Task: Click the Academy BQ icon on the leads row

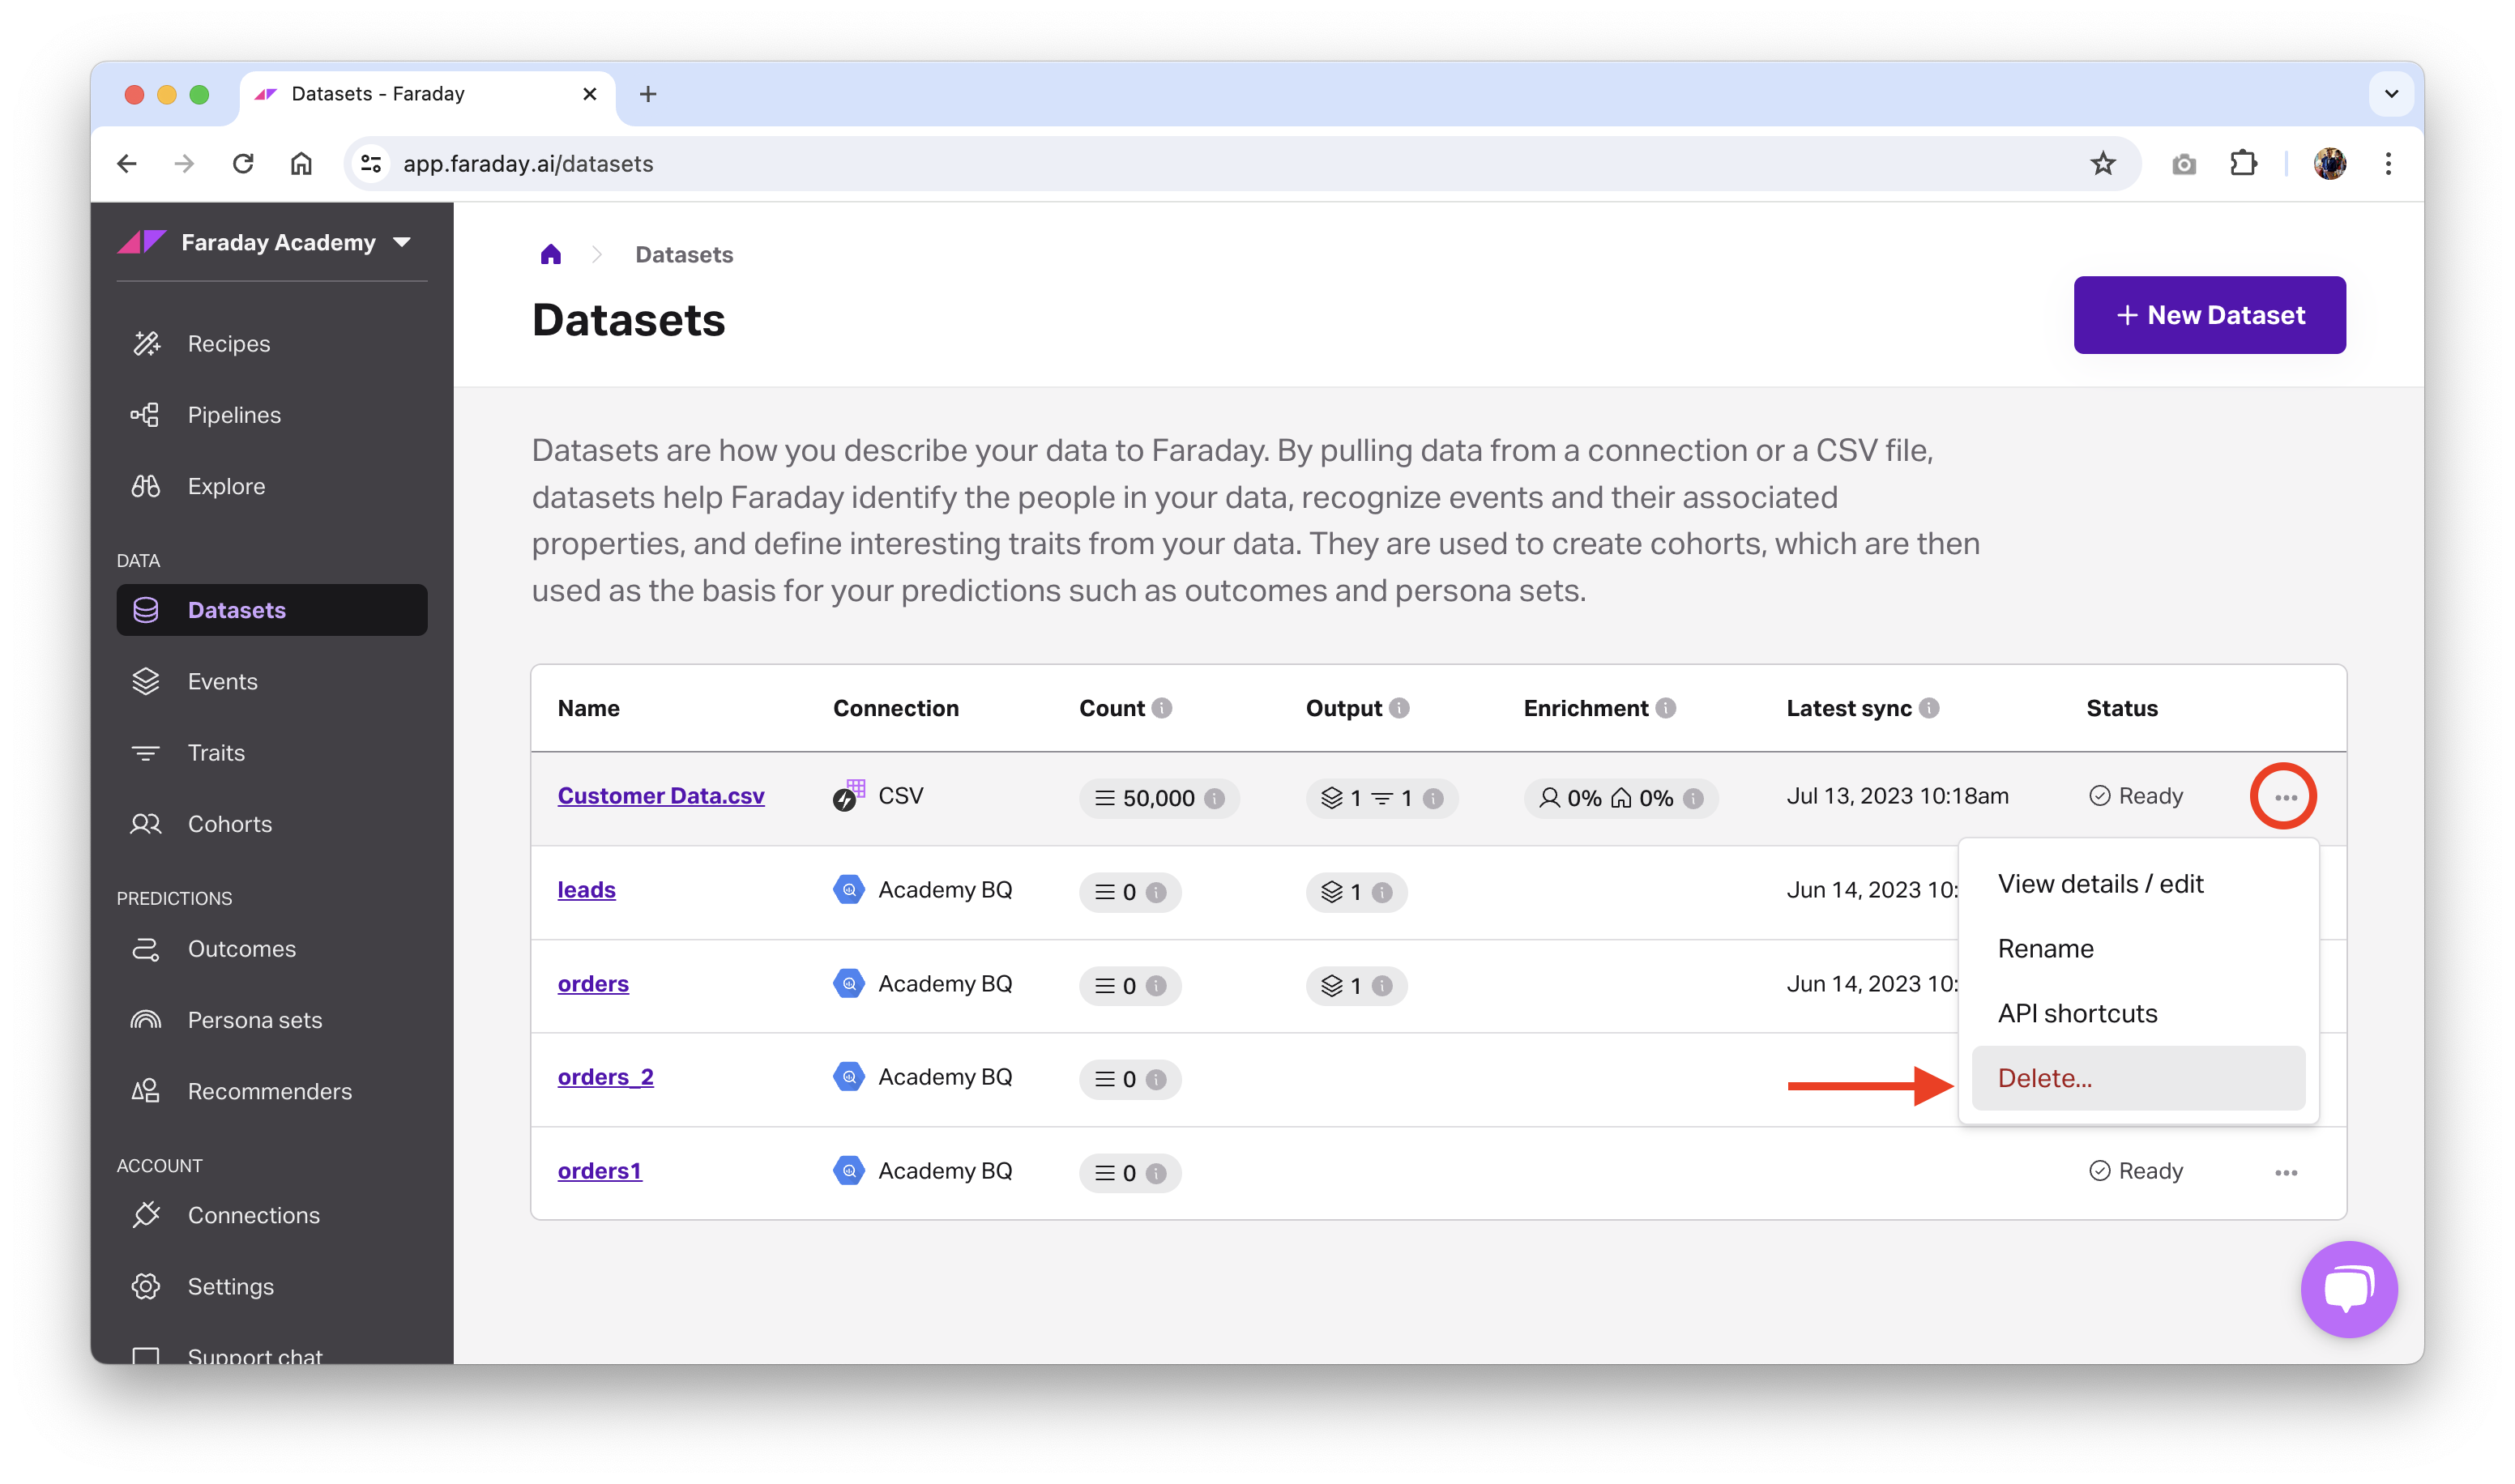Action: coord(849,889)
